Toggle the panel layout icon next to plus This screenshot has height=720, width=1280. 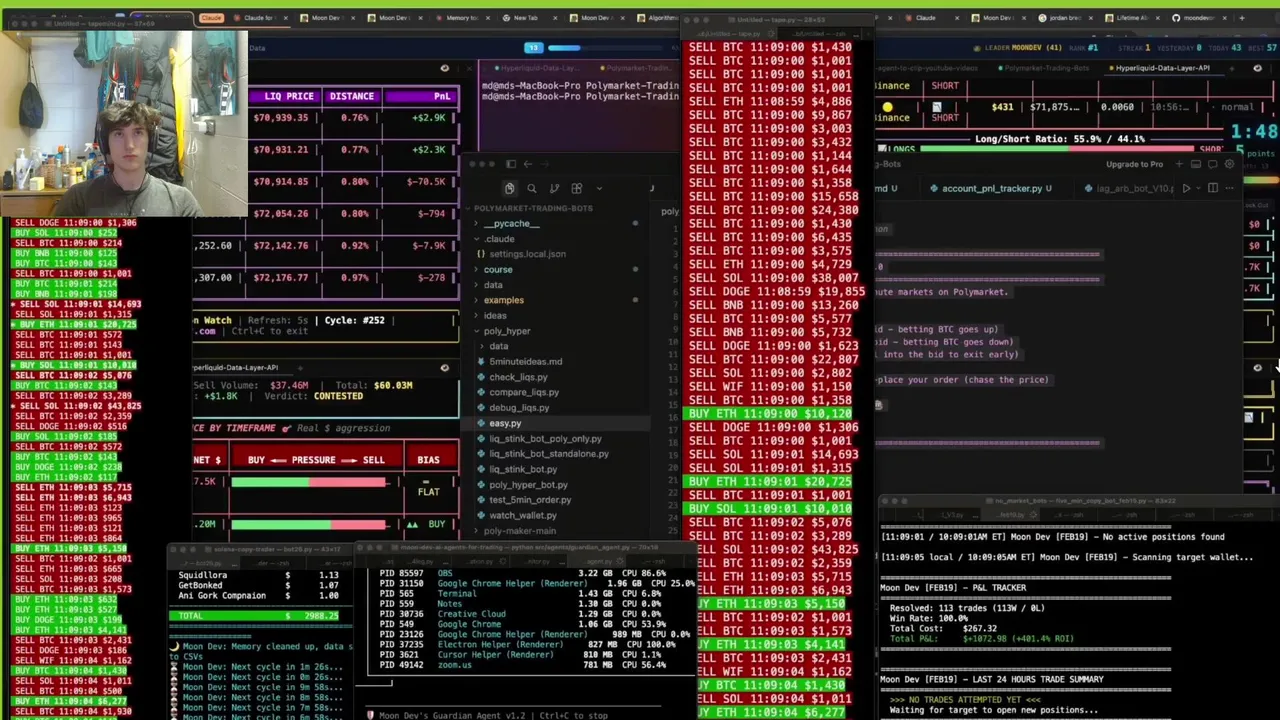[1197, 164]
